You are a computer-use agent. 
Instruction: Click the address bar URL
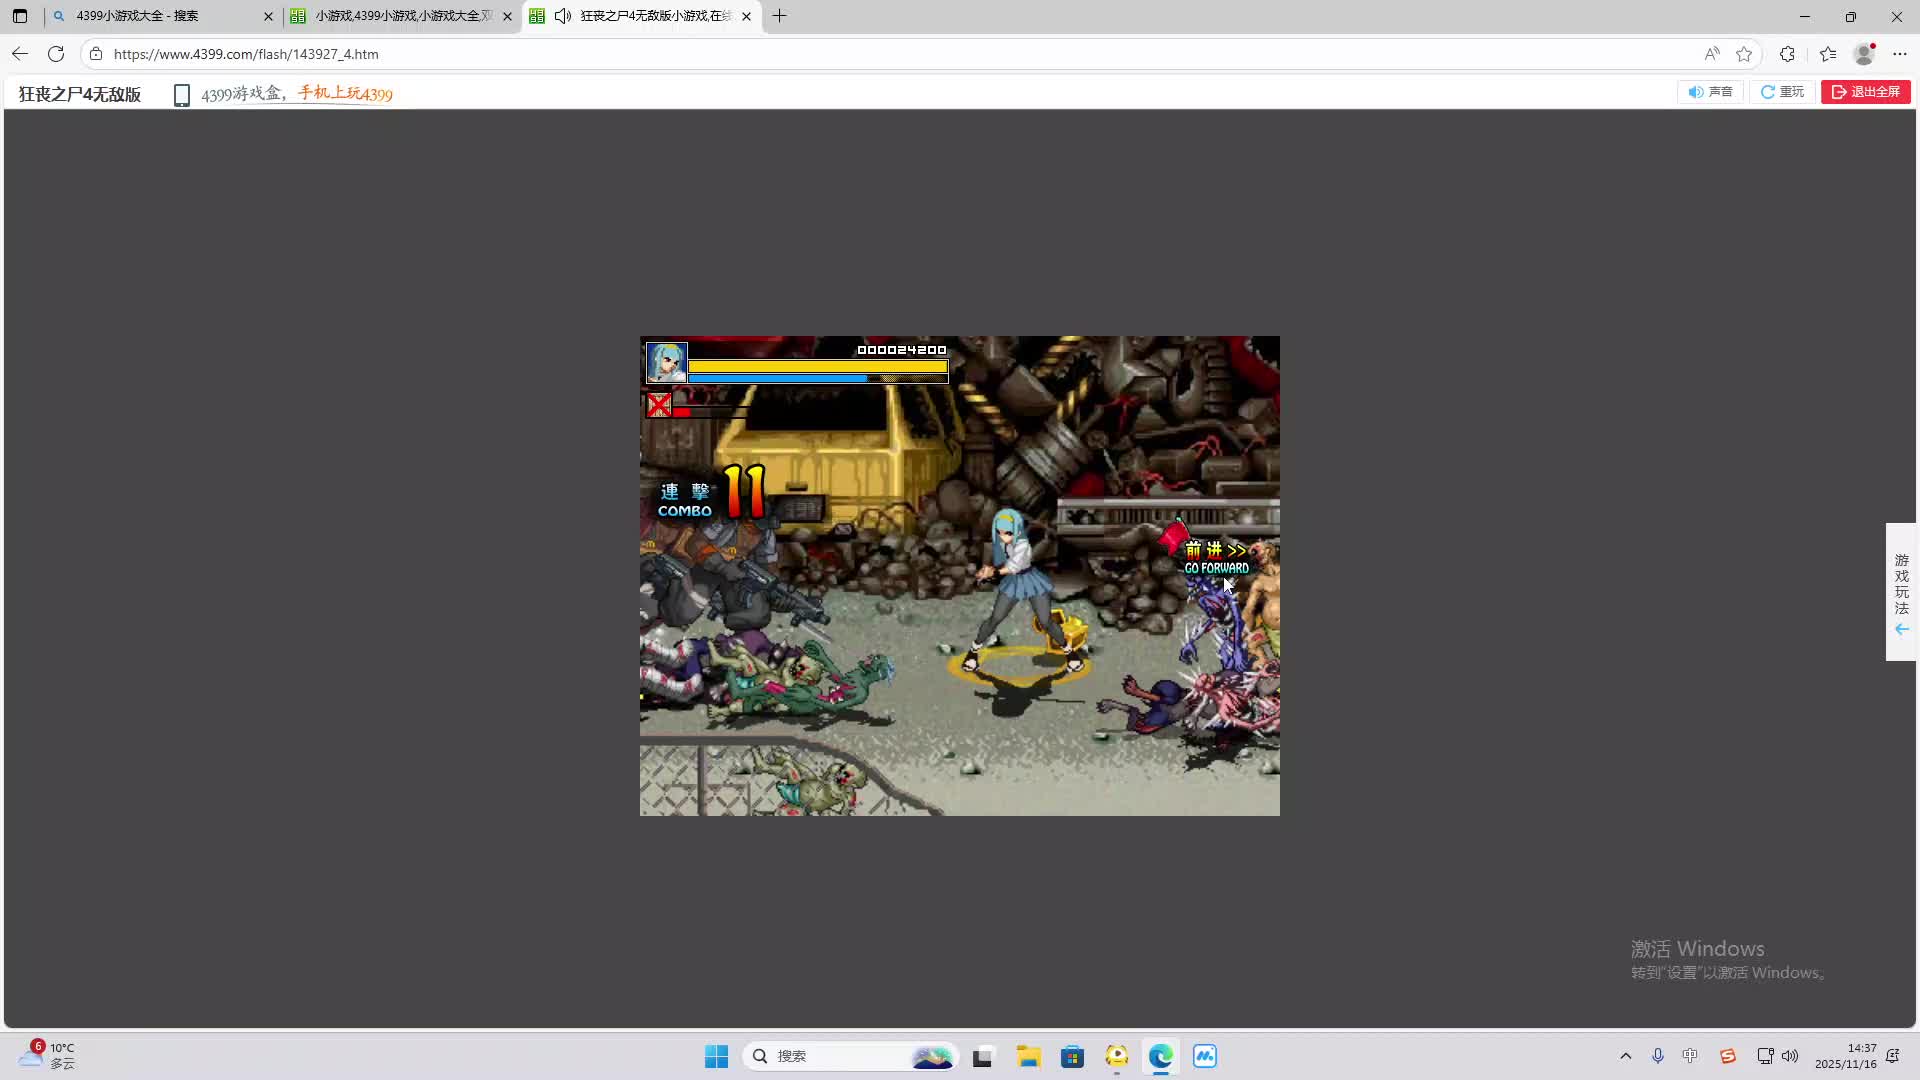(245, 54)
